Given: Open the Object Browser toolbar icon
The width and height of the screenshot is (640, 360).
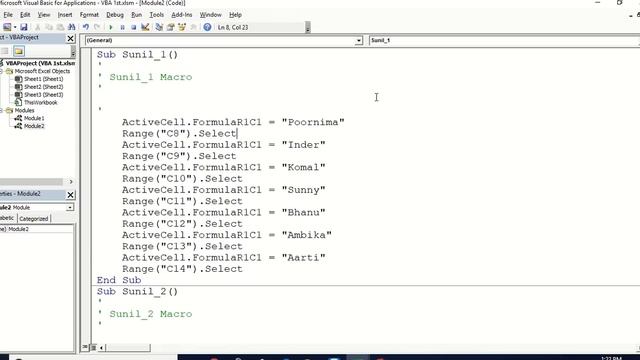Looking at the screenshot, I should point(182,27).
